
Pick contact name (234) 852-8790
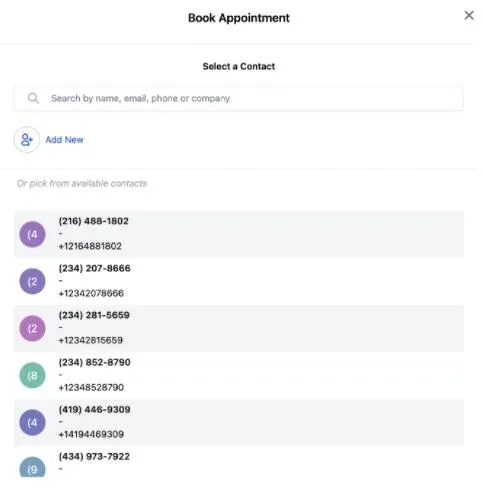(x=94, y=362)
